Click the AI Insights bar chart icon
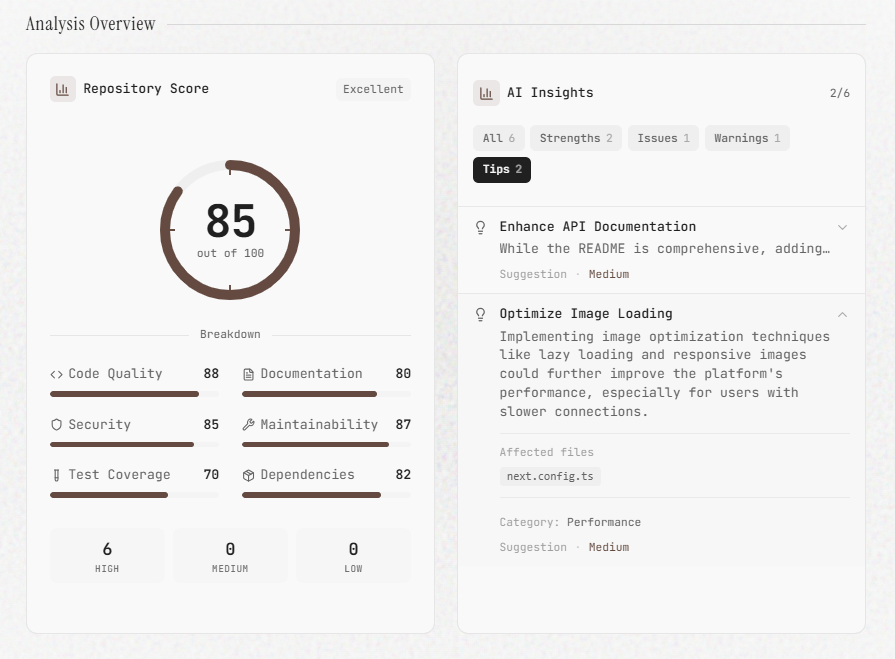The height and width of the screenshot is (659, 895). [487, 92]
